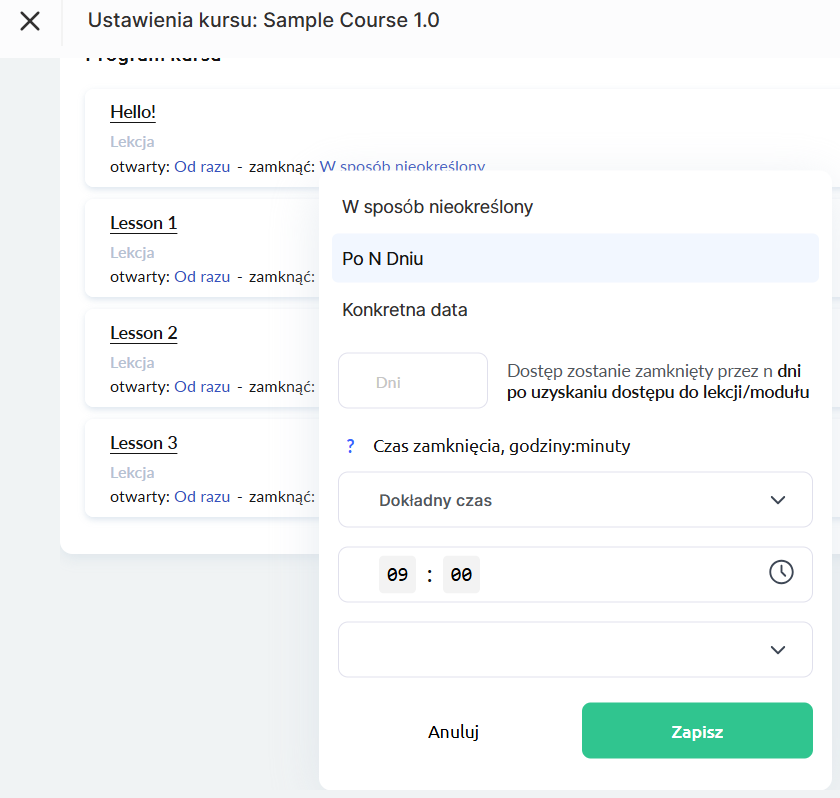Viewport: 840px width, 798px height.
Task: Click the Czas zamknięcia, godziny:minuty label
Action: click(501, 446)
